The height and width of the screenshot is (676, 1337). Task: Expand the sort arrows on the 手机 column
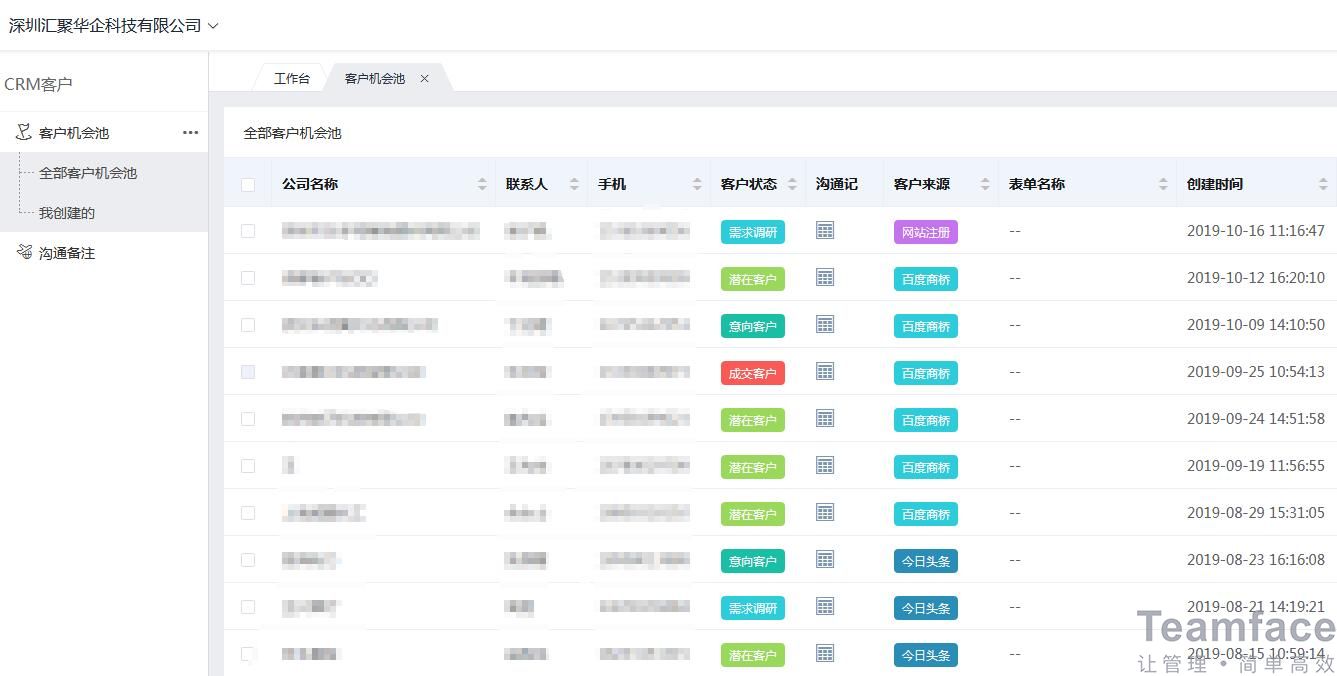click(698, 183)
